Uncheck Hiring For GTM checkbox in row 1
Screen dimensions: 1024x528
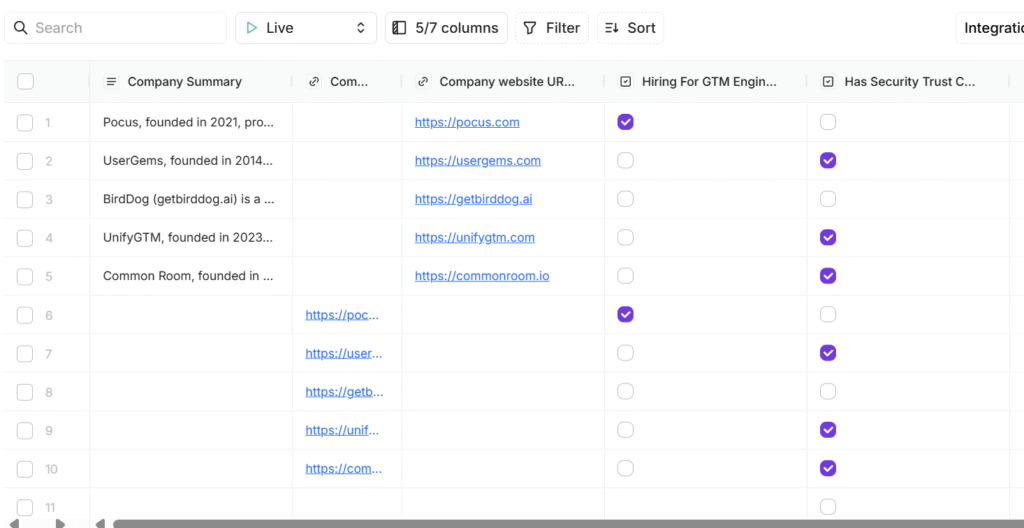pyautogui.click(x=625, y=122)
